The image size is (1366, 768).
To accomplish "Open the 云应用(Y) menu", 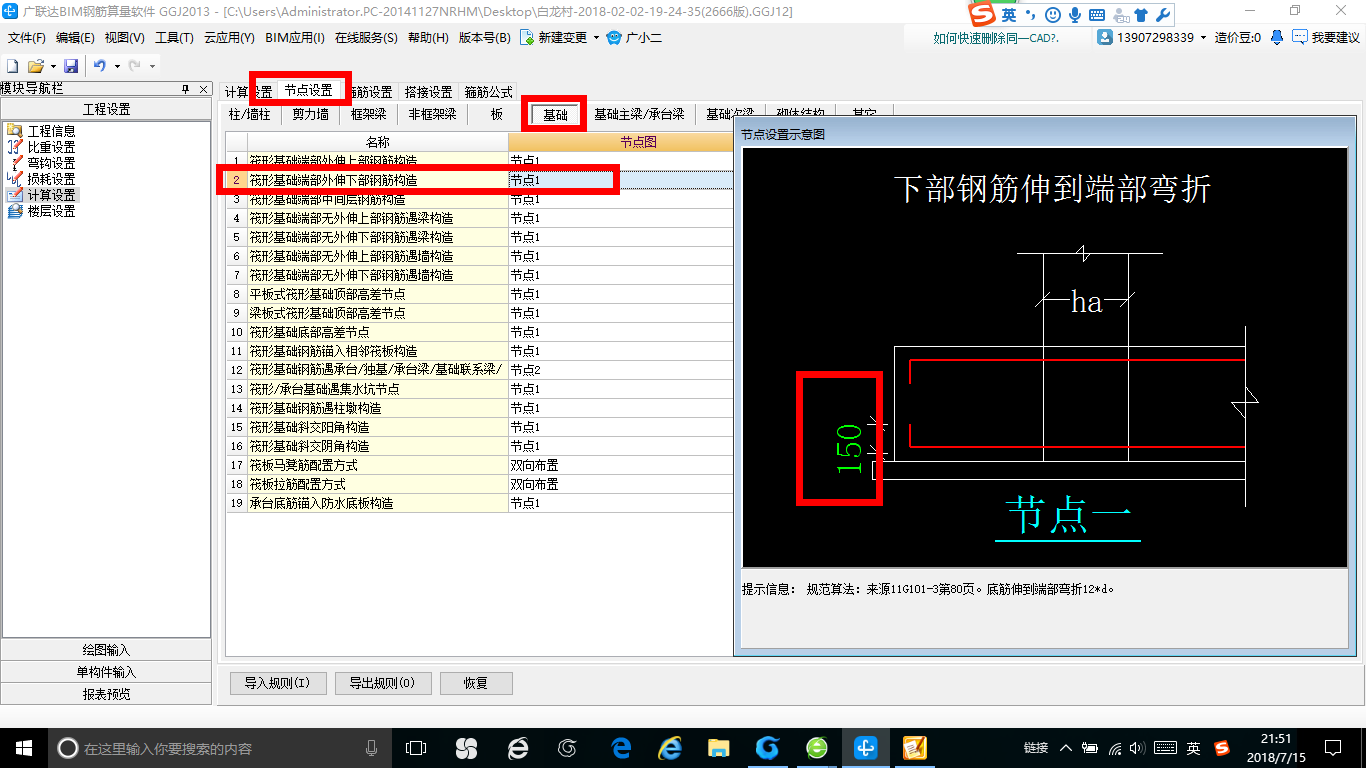I will tap(229, 38).
